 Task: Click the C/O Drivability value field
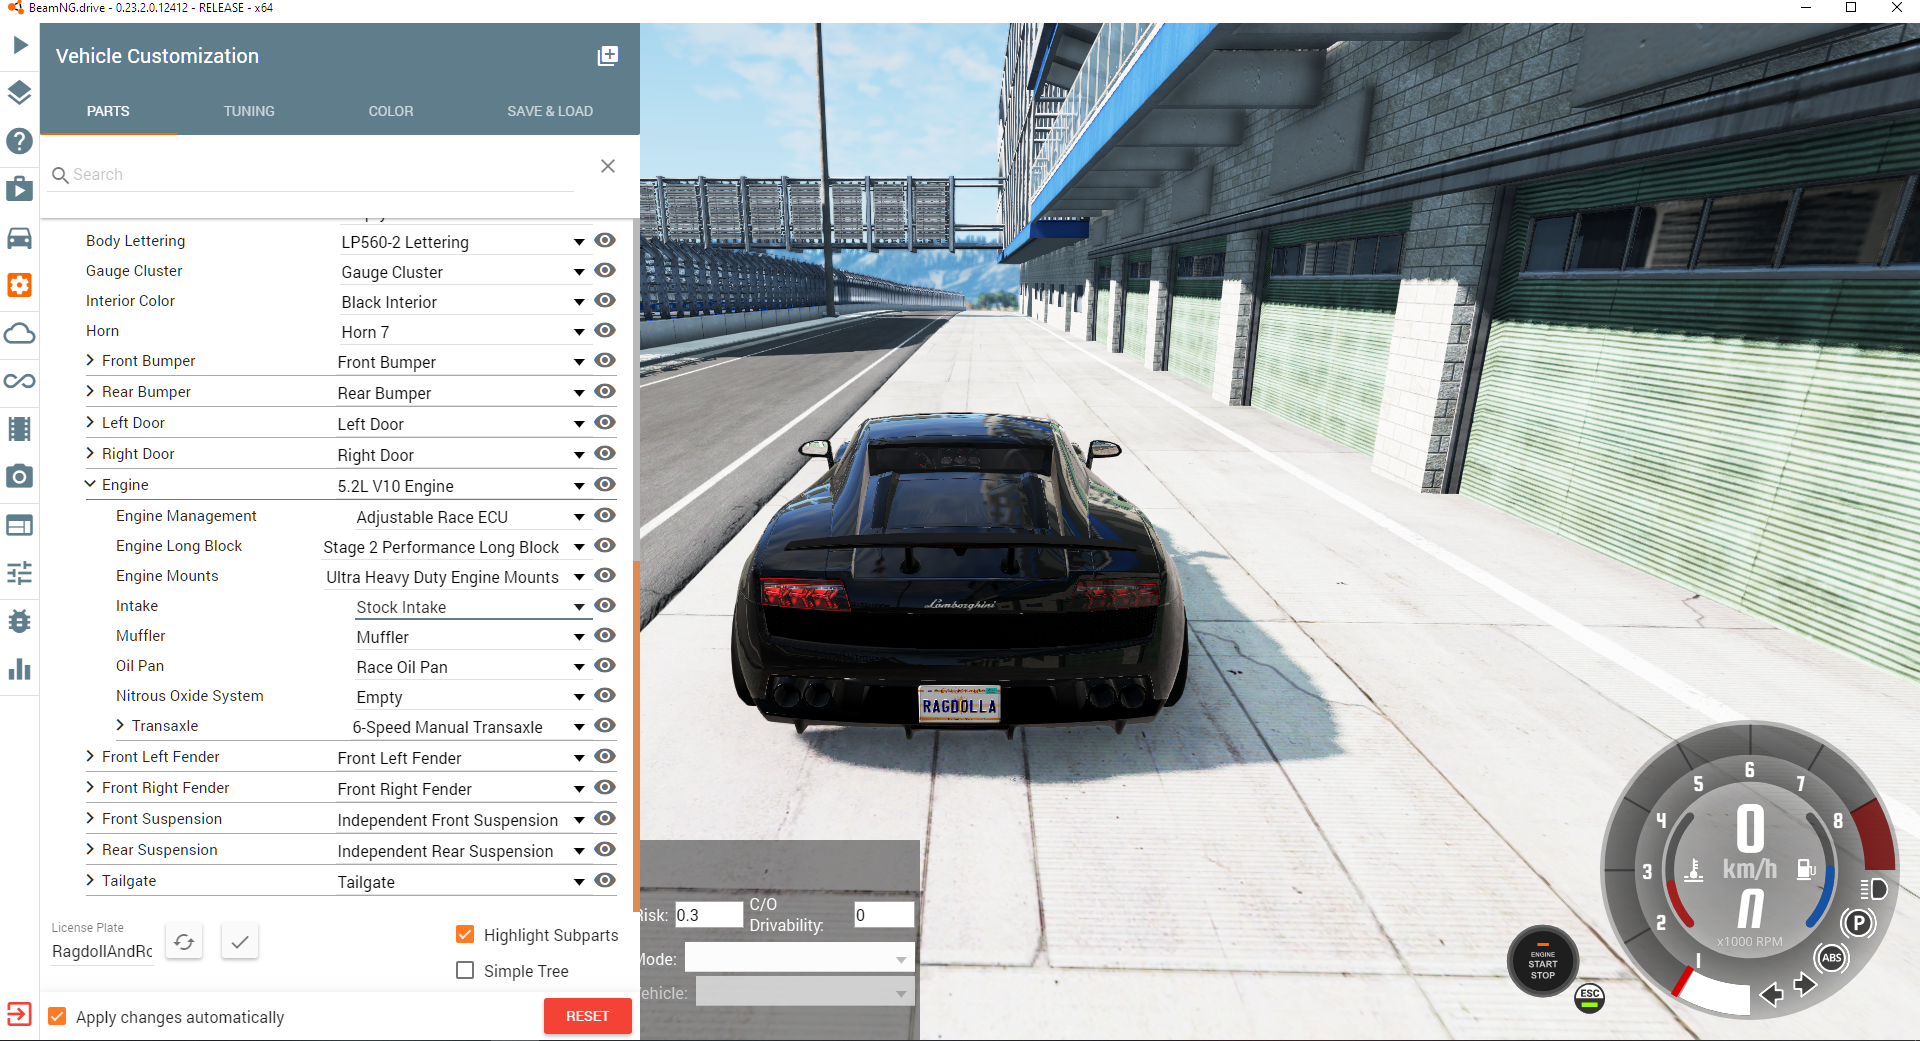884,915
